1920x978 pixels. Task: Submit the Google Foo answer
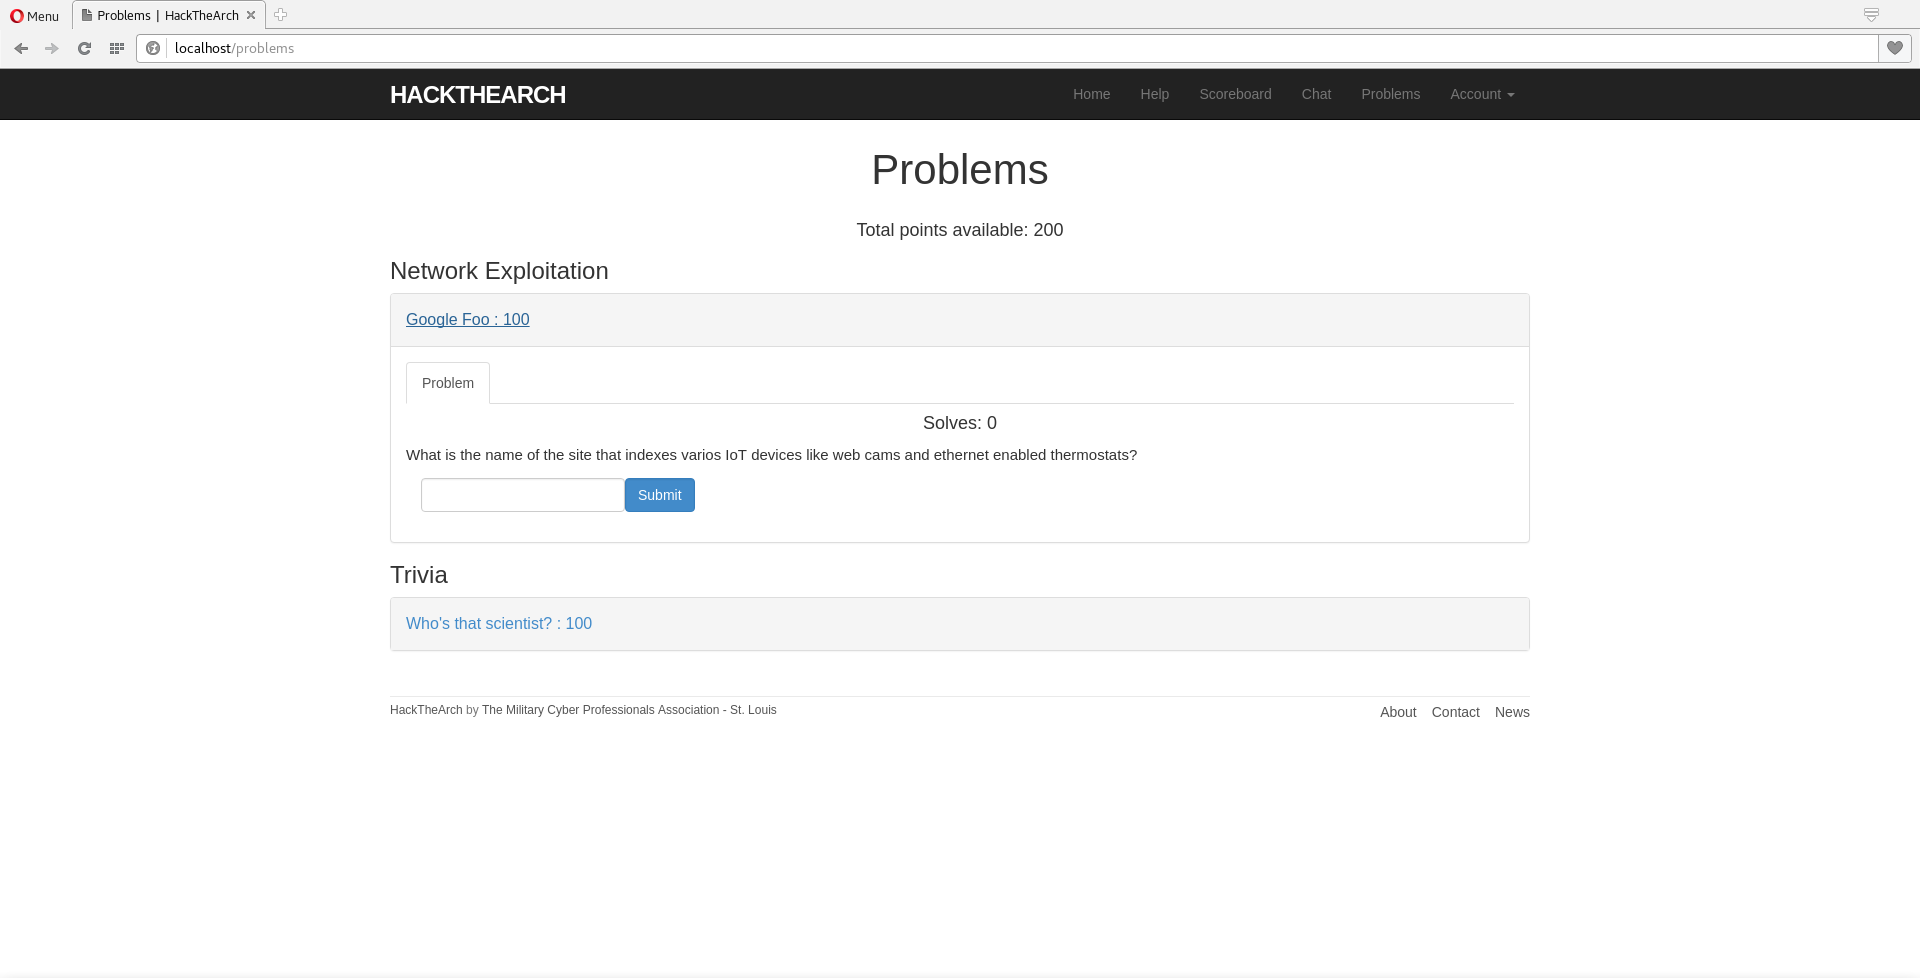pos(660,495)
